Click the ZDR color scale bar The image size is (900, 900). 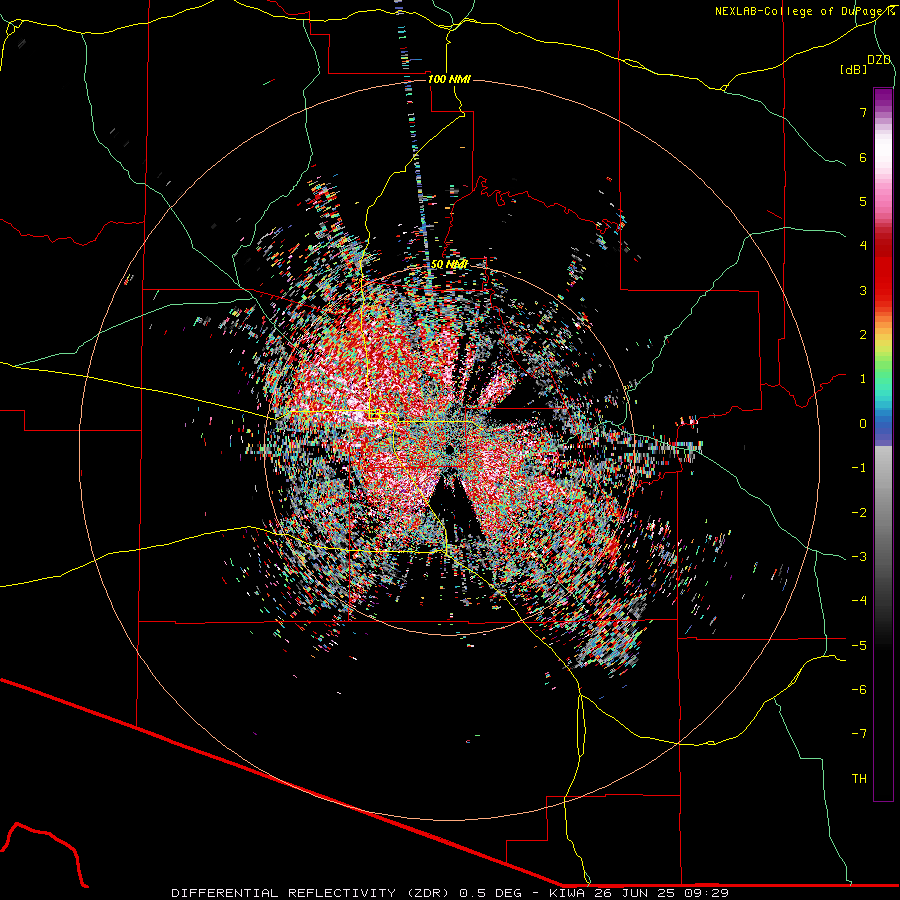click(x=883, y=445)
